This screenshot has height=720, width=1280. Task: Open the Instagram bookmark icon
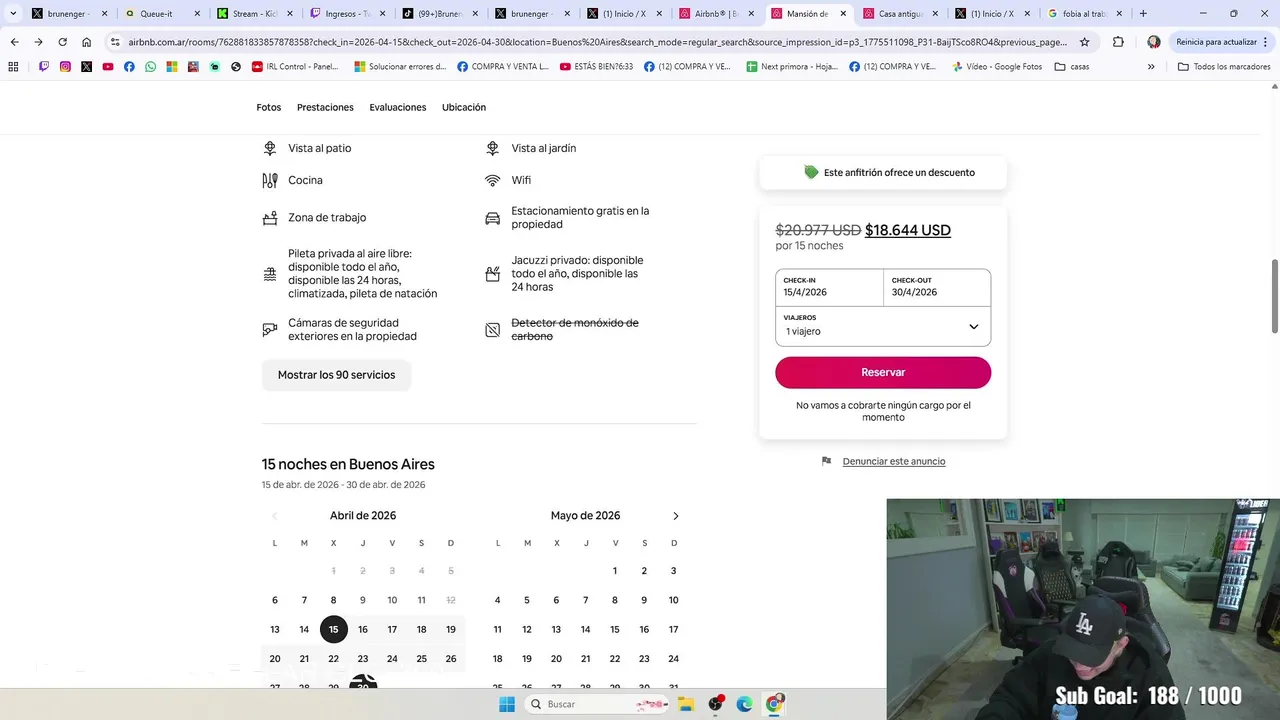65,66
